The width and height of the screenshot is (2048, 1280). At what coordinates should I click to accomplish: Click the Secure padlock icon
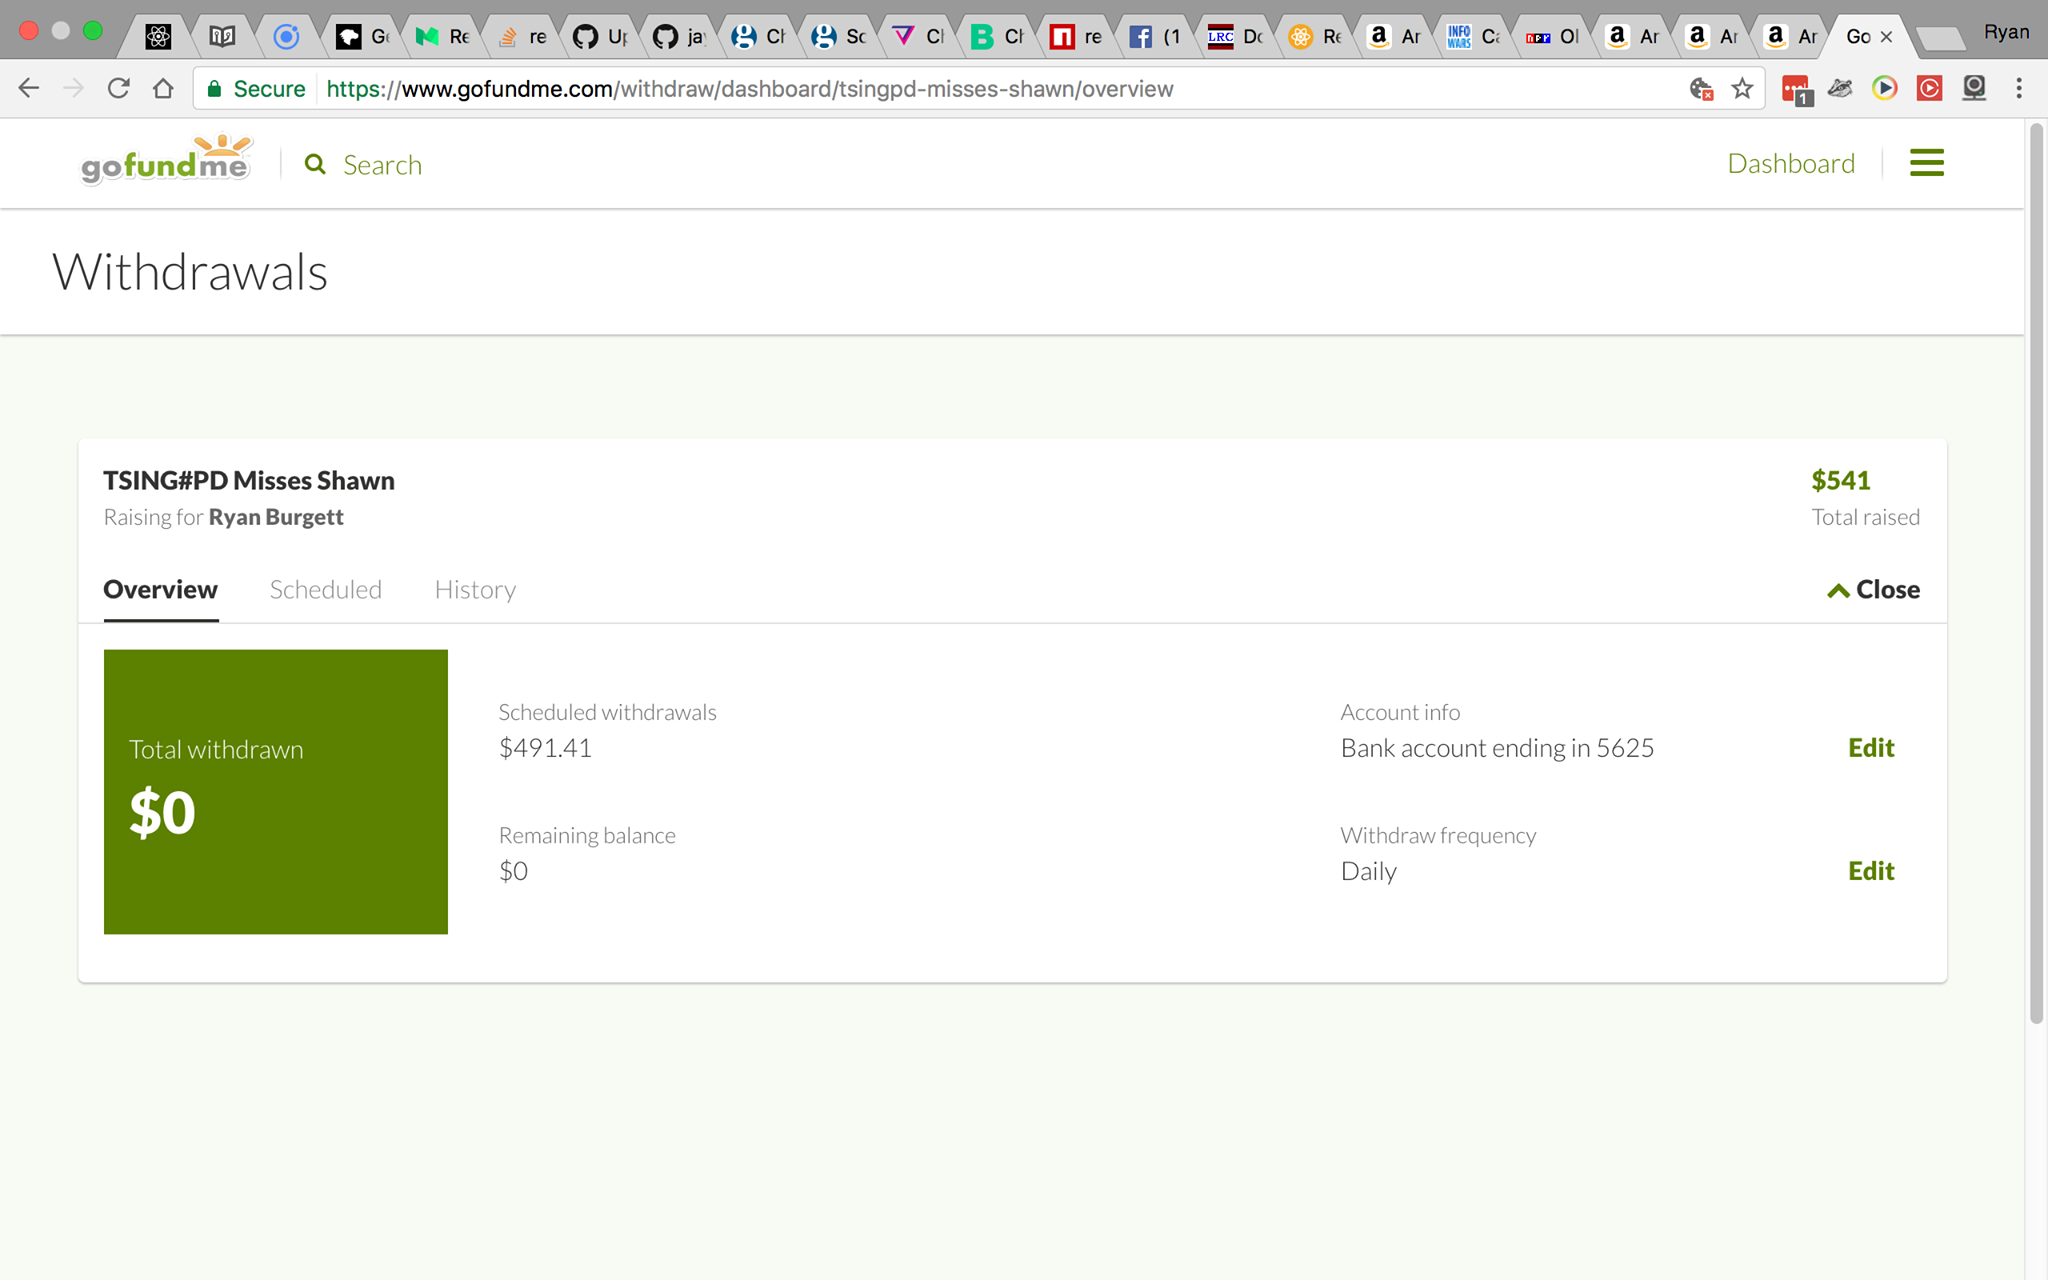click(214, 89)
